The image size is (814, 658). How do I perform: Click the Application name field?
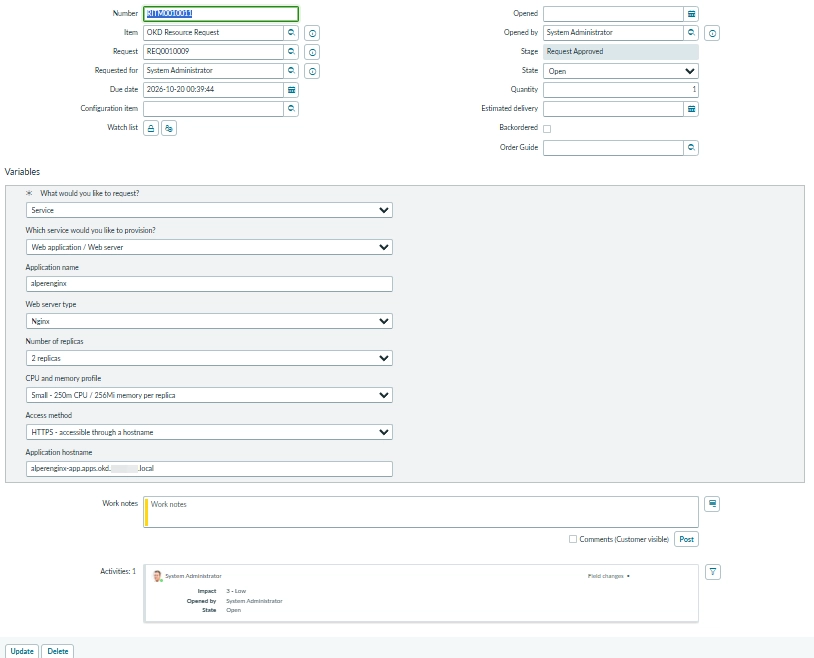tap(209, 284)
